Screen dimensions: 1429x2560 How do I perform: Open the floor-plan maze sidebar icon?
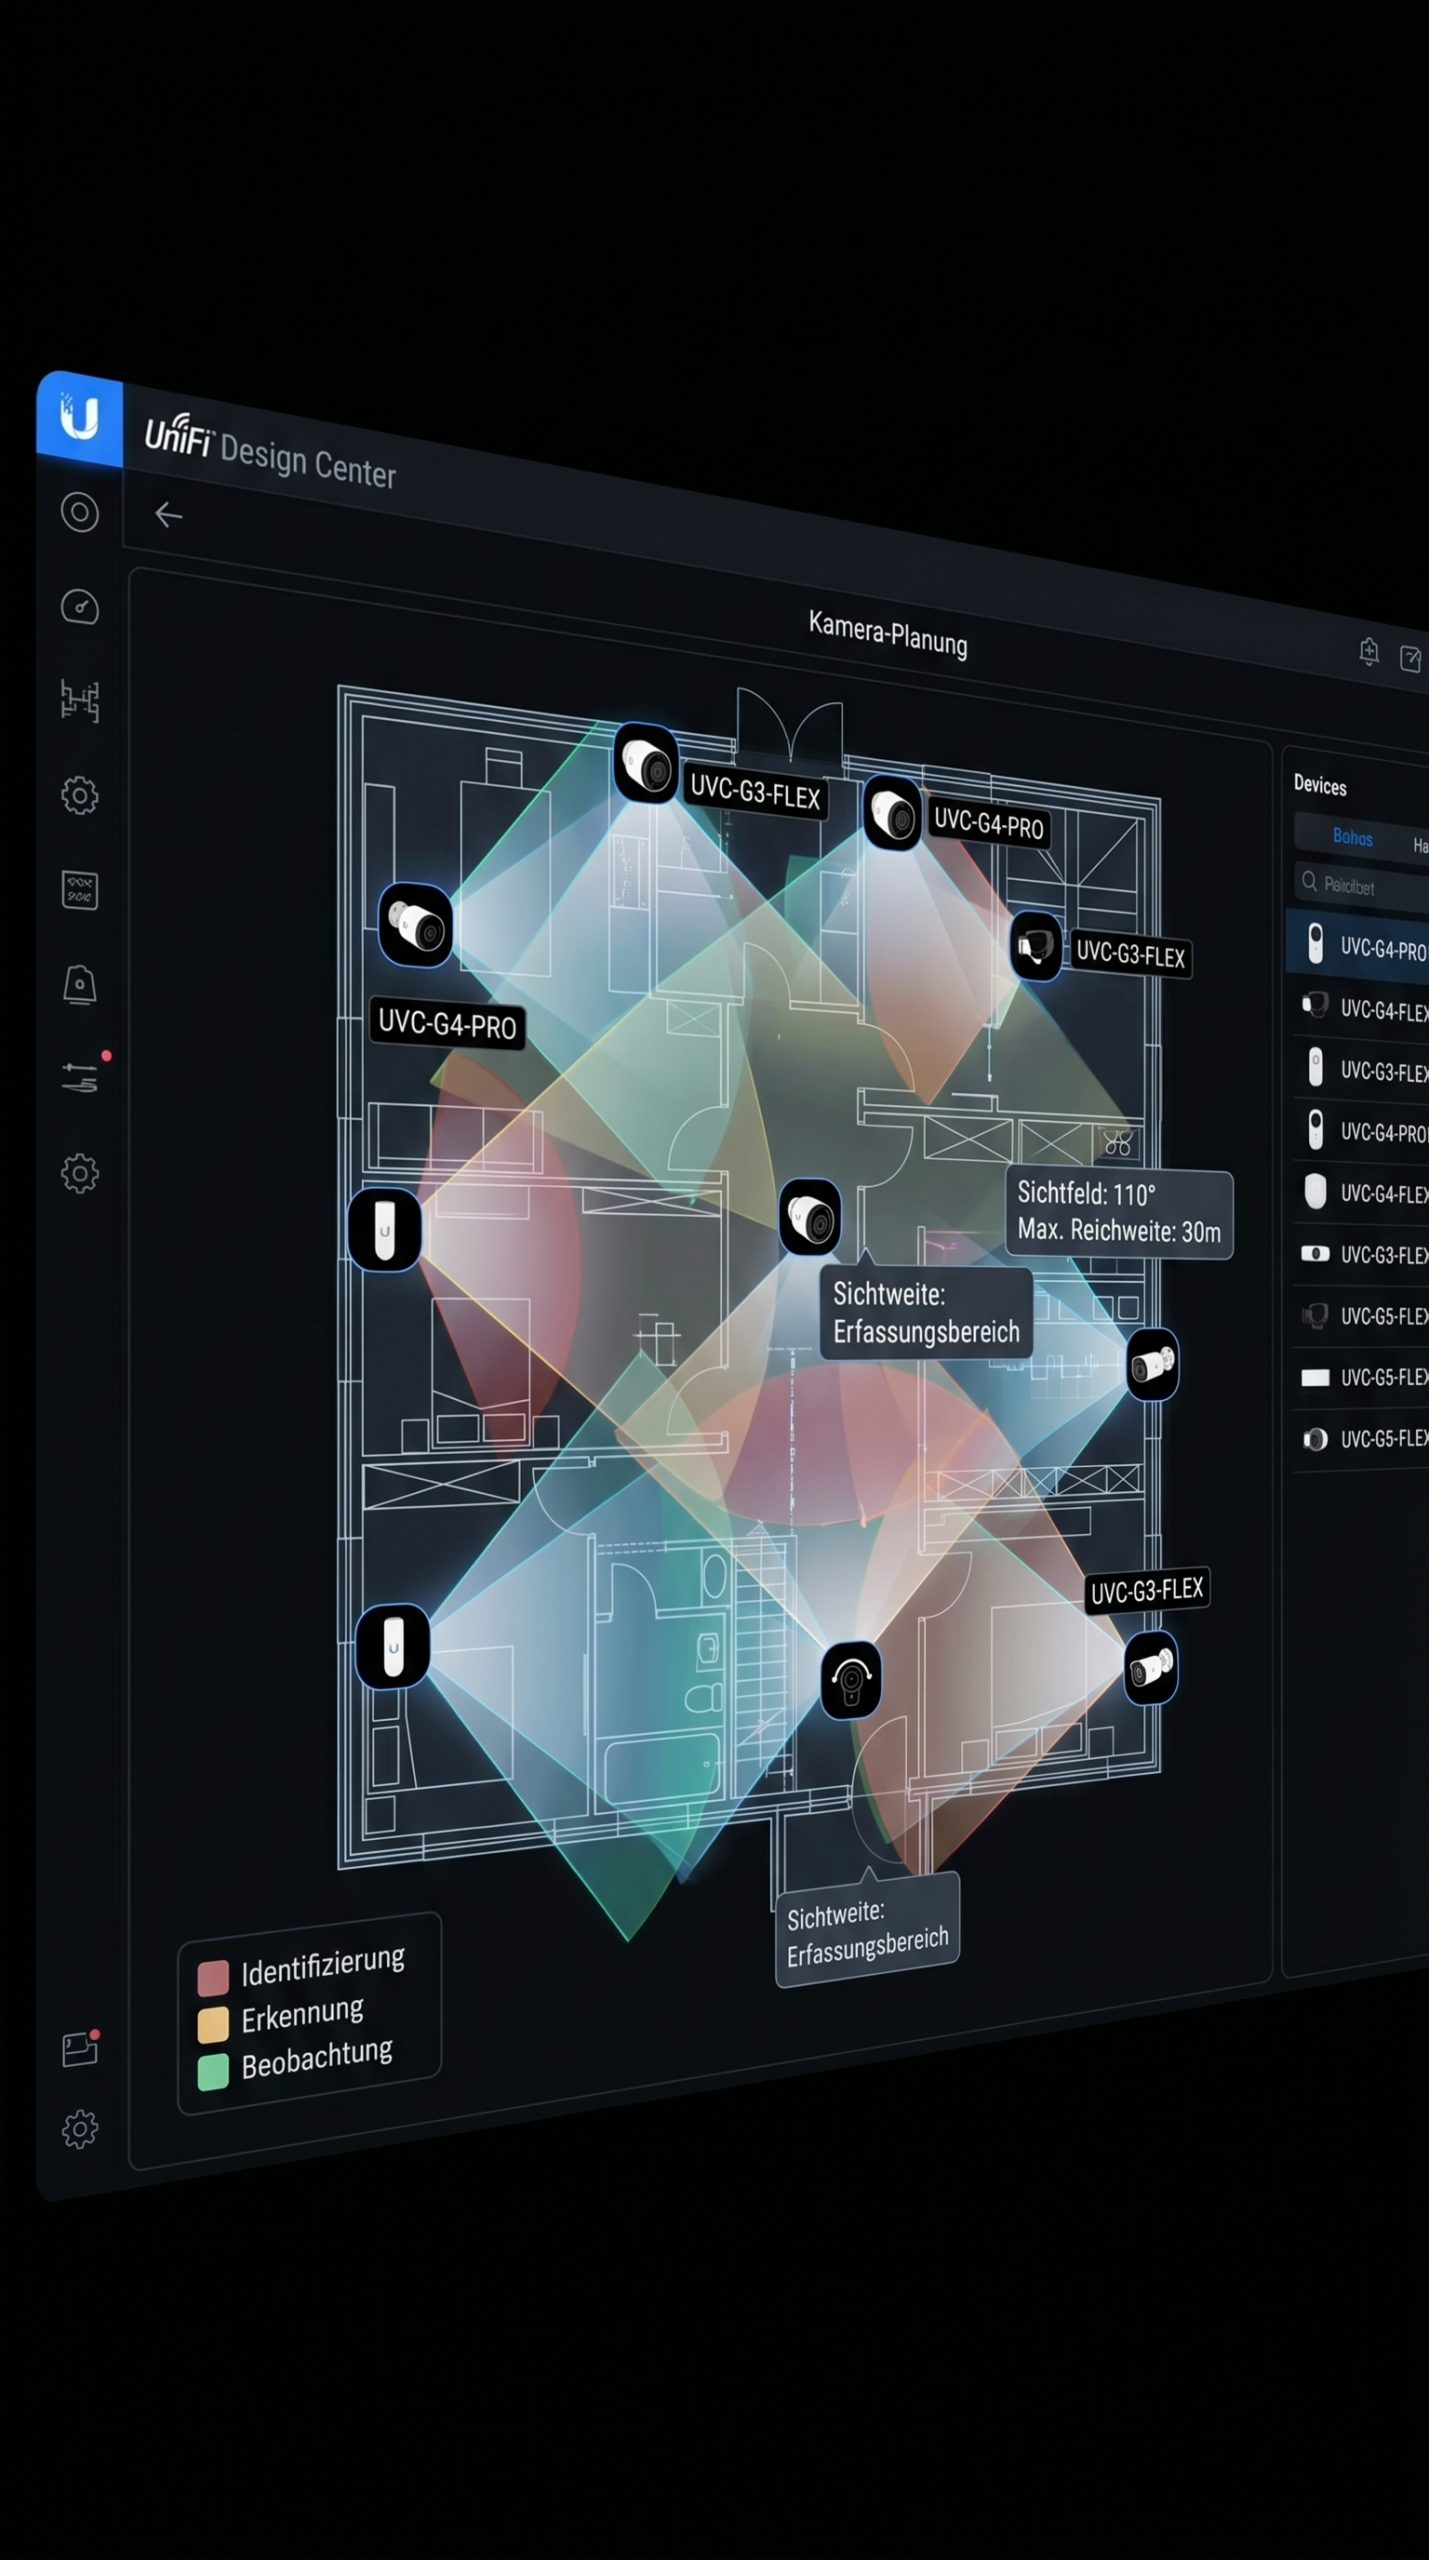[x=80, y=700]
